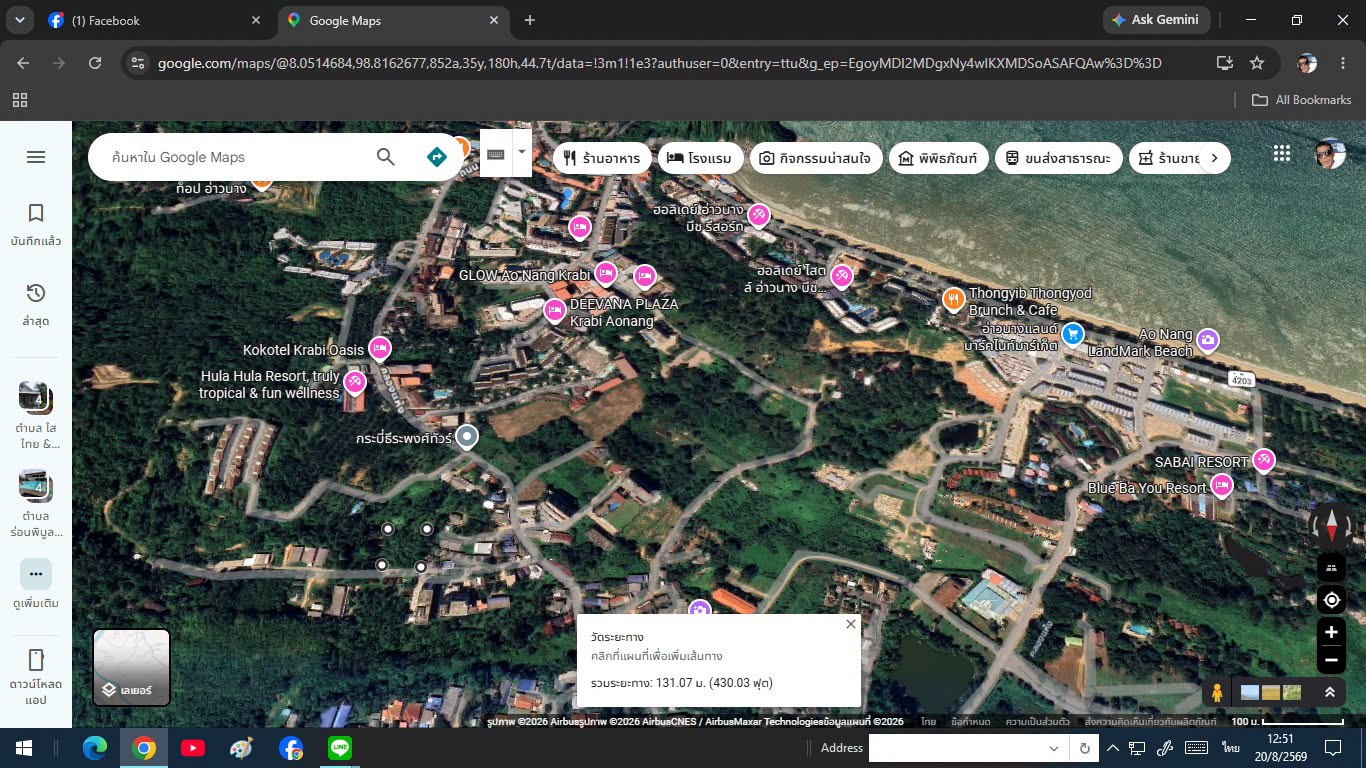
Task: Open the Saved places bookmark icon
Action: pyautogui.click(x=36, y=213)
